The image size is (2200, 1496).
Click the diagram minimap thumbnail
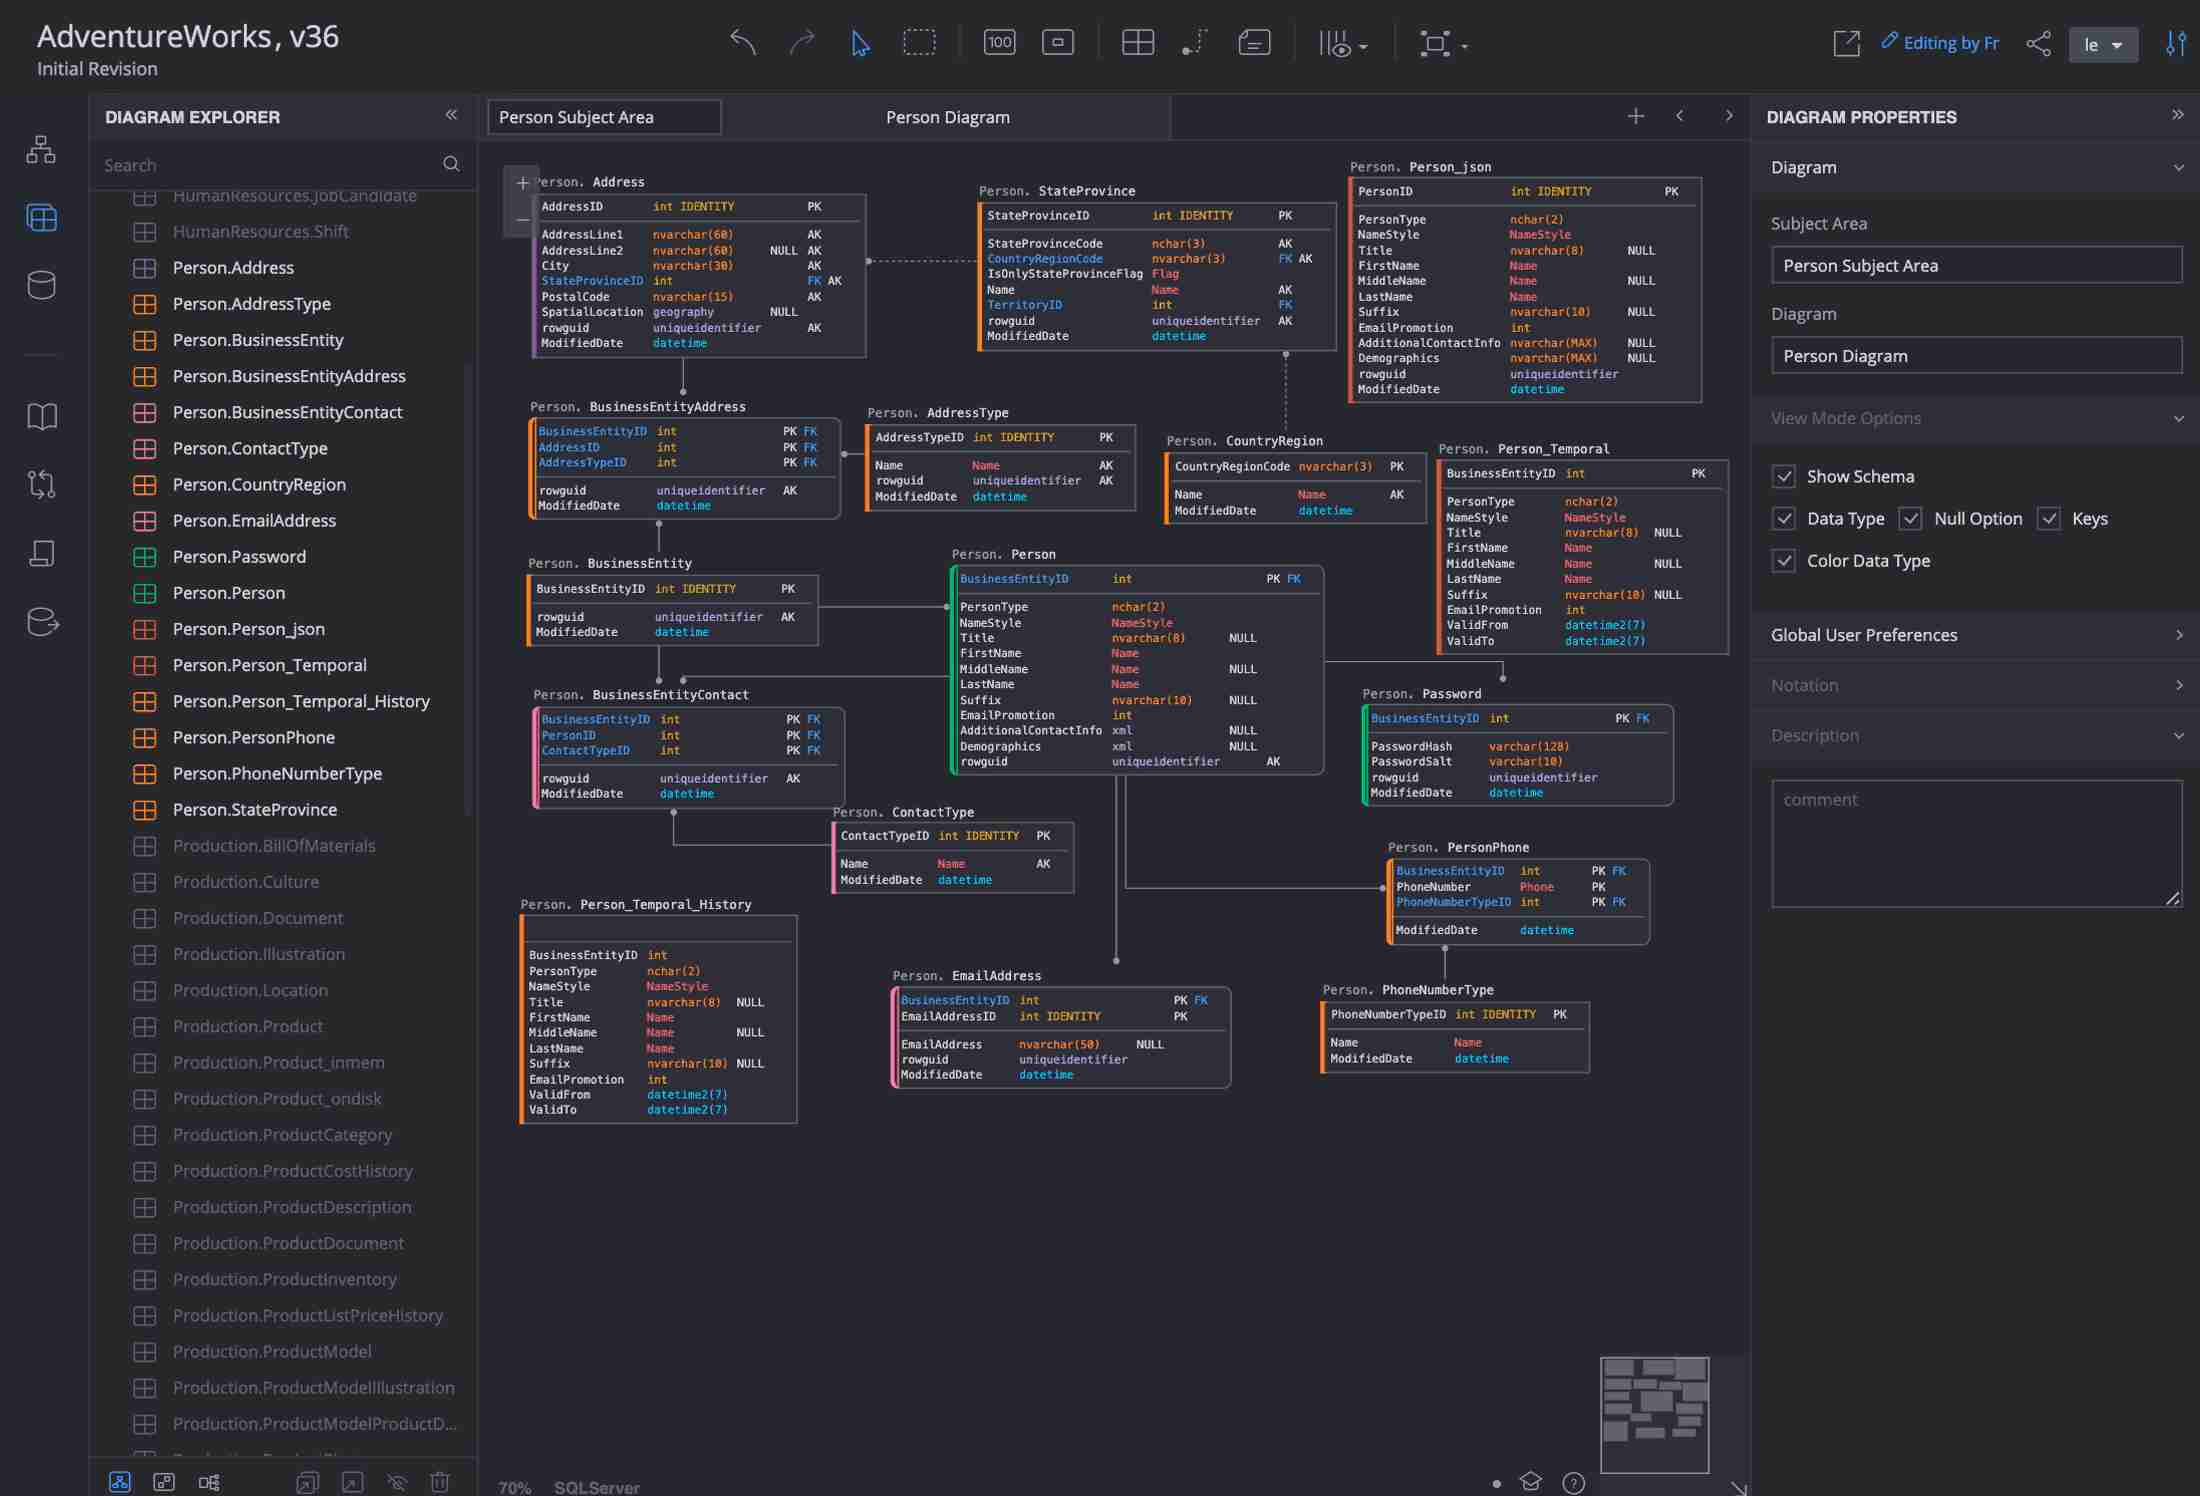click(1654, 1414)
